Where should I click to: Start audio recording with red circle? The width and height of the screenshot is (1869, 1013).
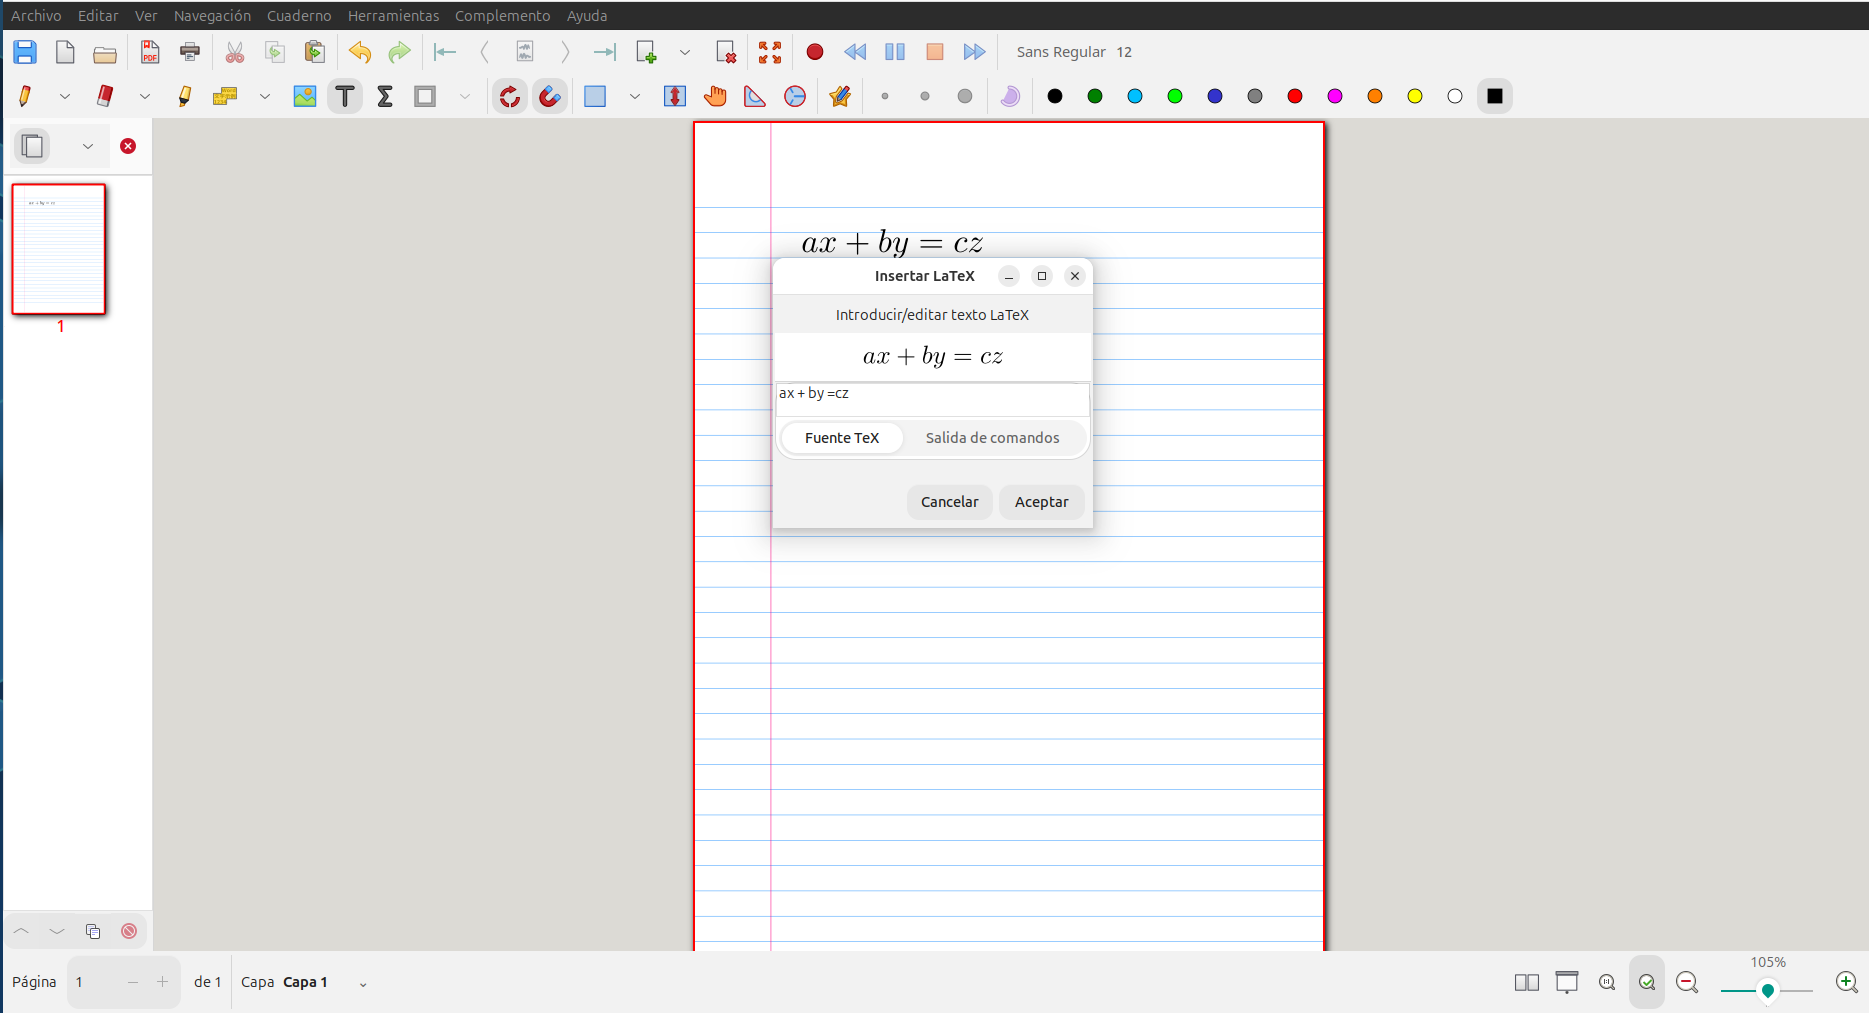815,52
